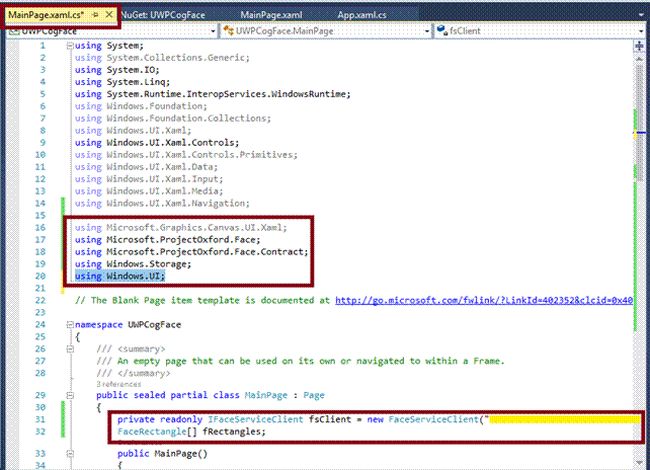The image size is (650, 470).
Task: Click the vertical scrollbar down arrow
Action: tap(639, 462)
